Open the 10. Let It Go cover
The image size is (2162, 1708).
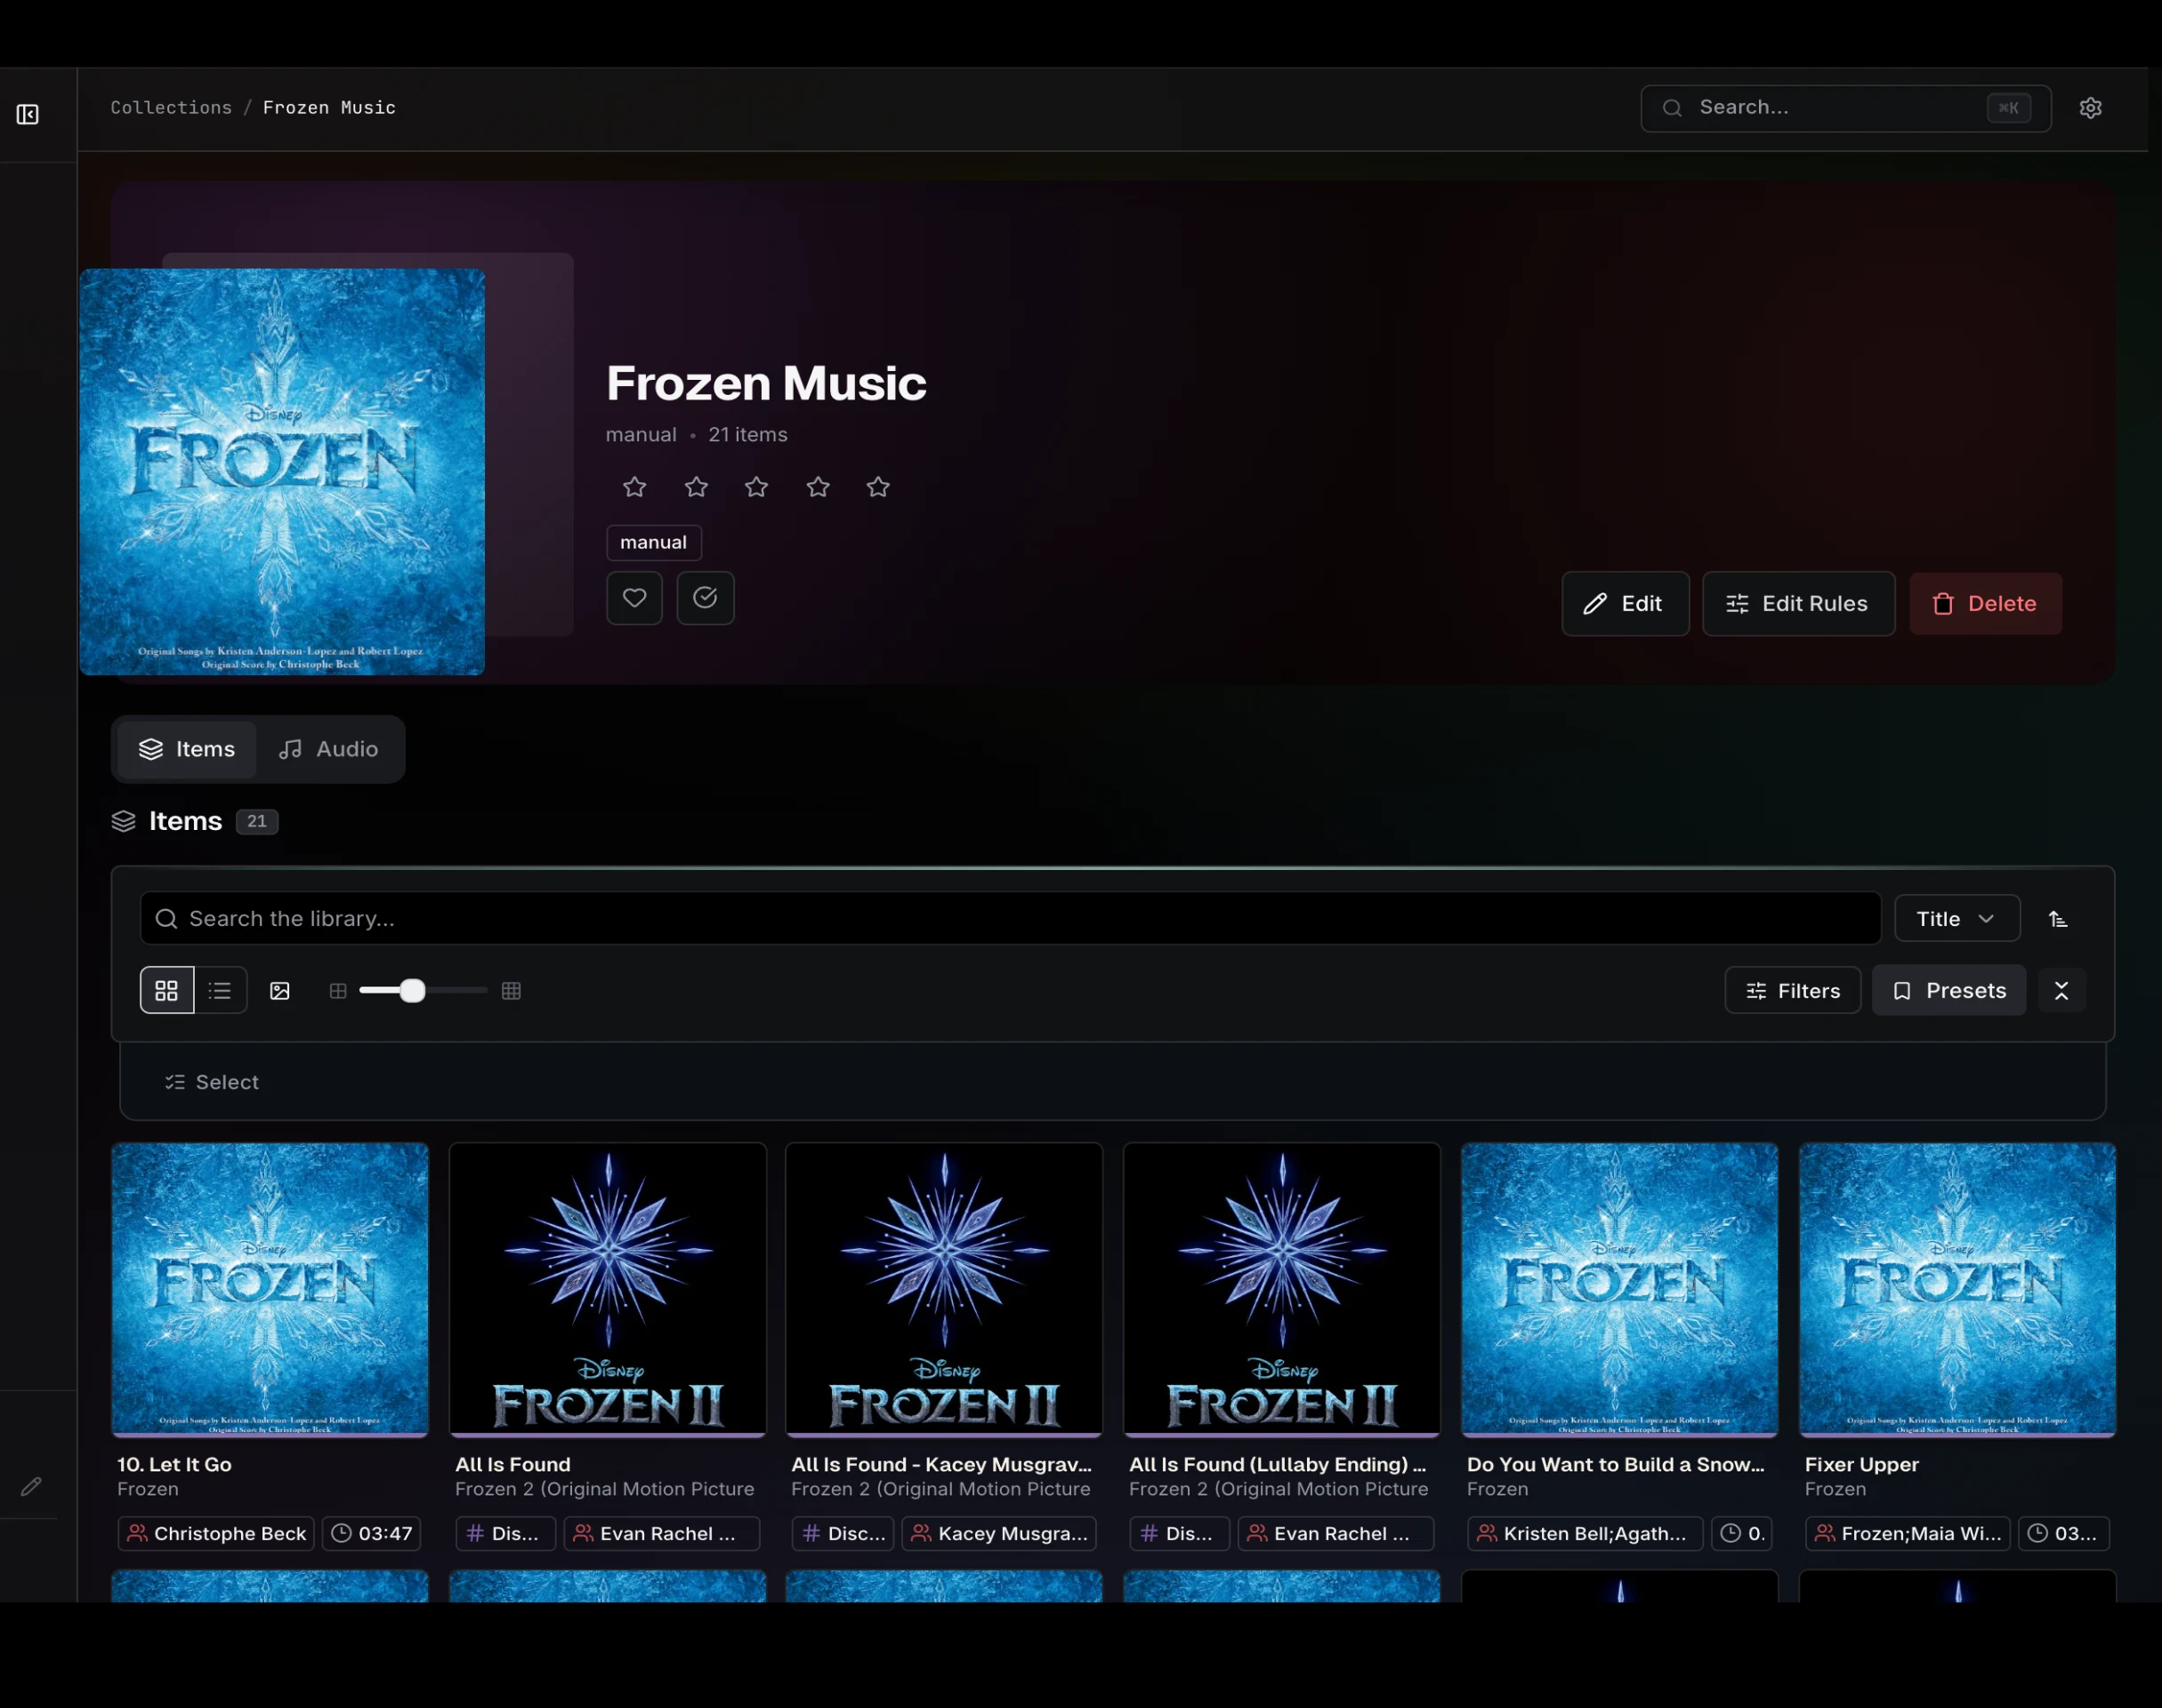pos(270,1289)
